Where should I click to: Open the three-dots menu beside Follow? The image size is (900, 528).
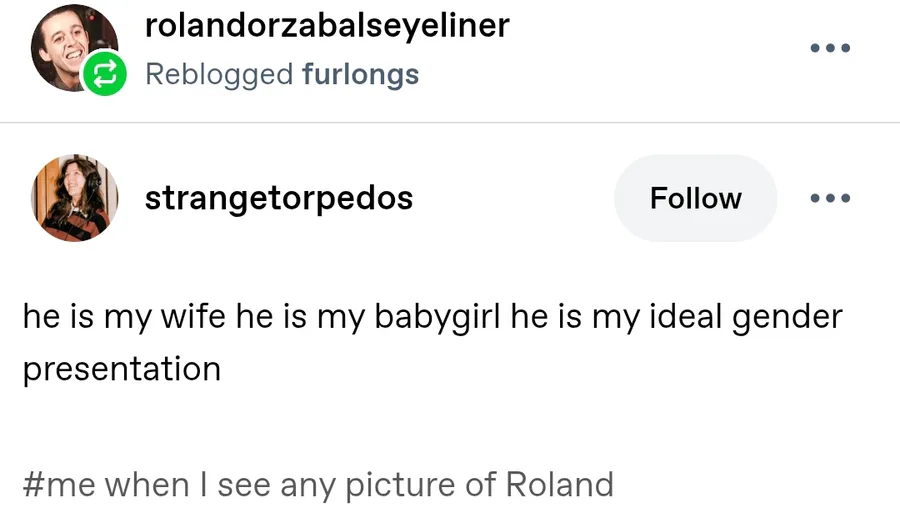(x=830, y=198)
